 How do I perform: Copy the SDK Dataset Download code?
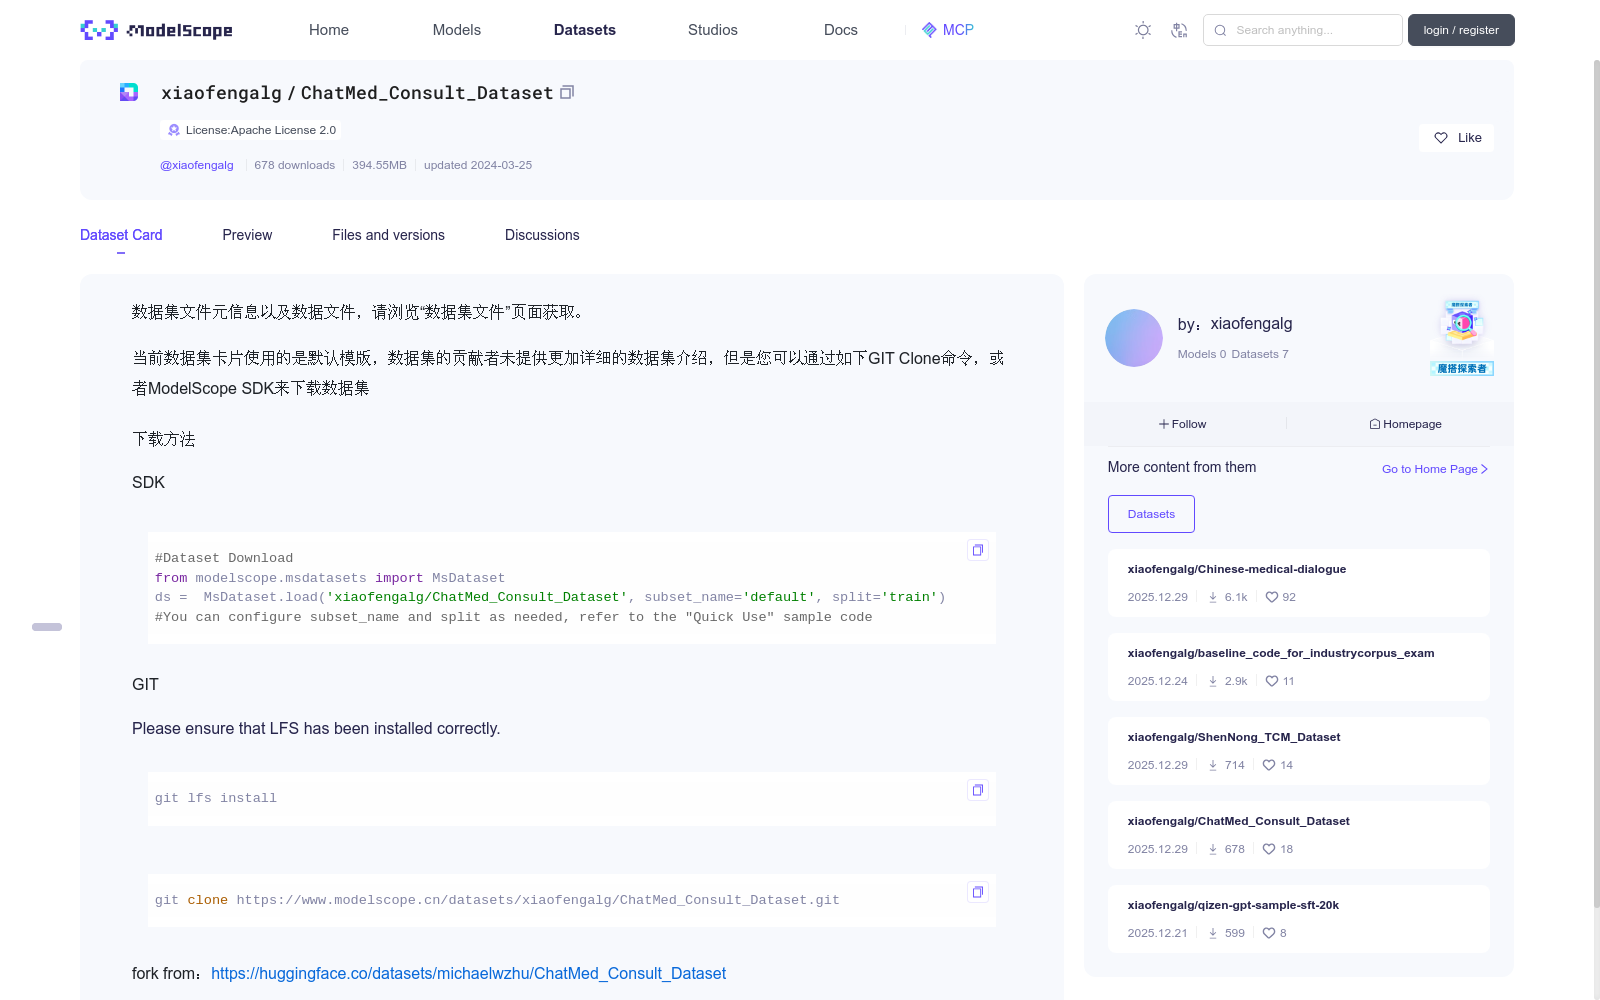tap(978, 550)
